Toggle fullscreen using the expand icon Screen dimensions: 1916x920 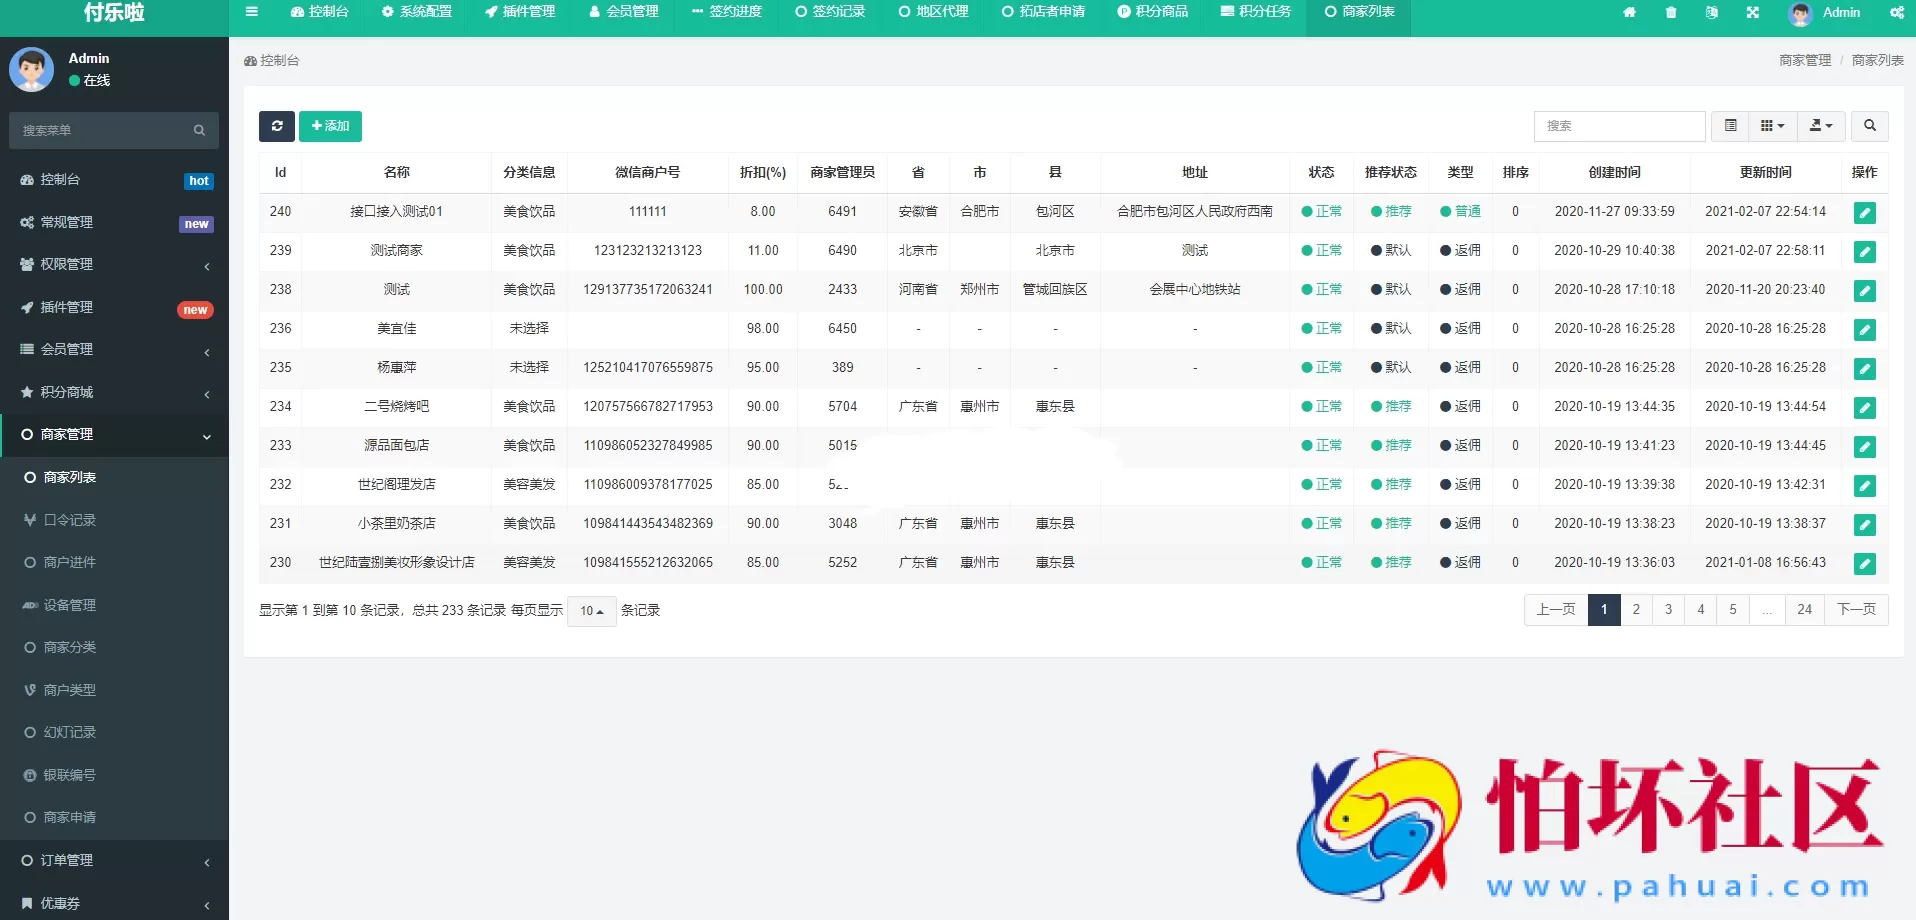(x=1754, y=13)
